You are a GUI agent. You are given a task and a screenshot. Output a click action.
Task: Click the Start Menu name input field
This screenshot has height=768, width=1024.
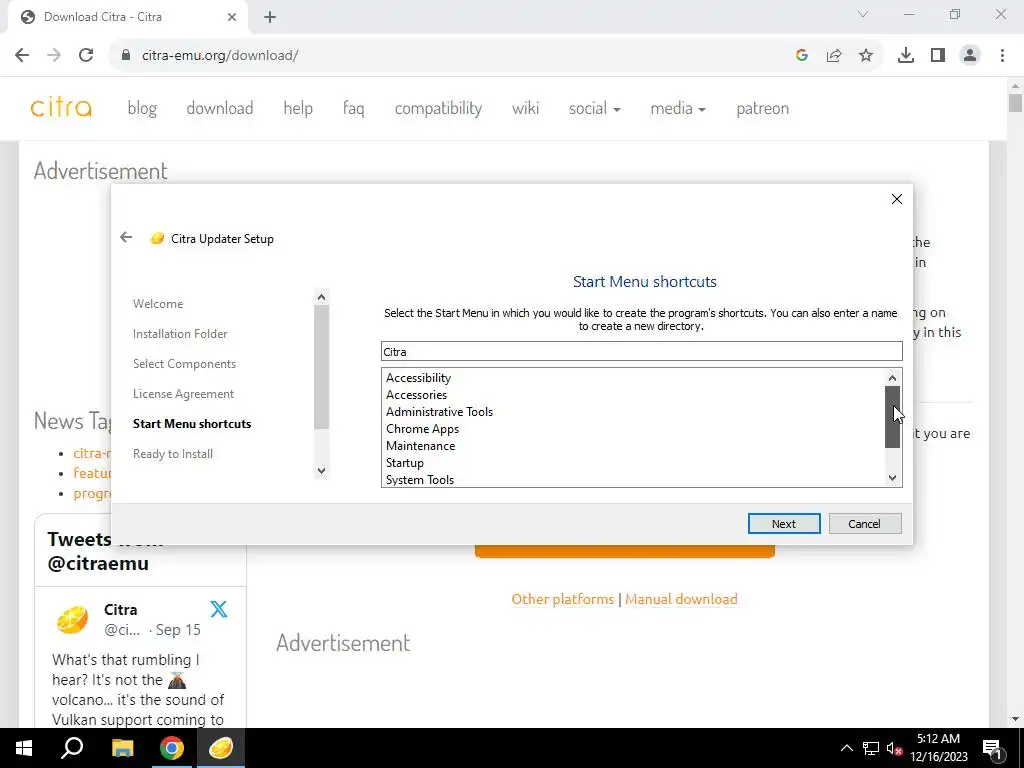(x=642, y=351)
